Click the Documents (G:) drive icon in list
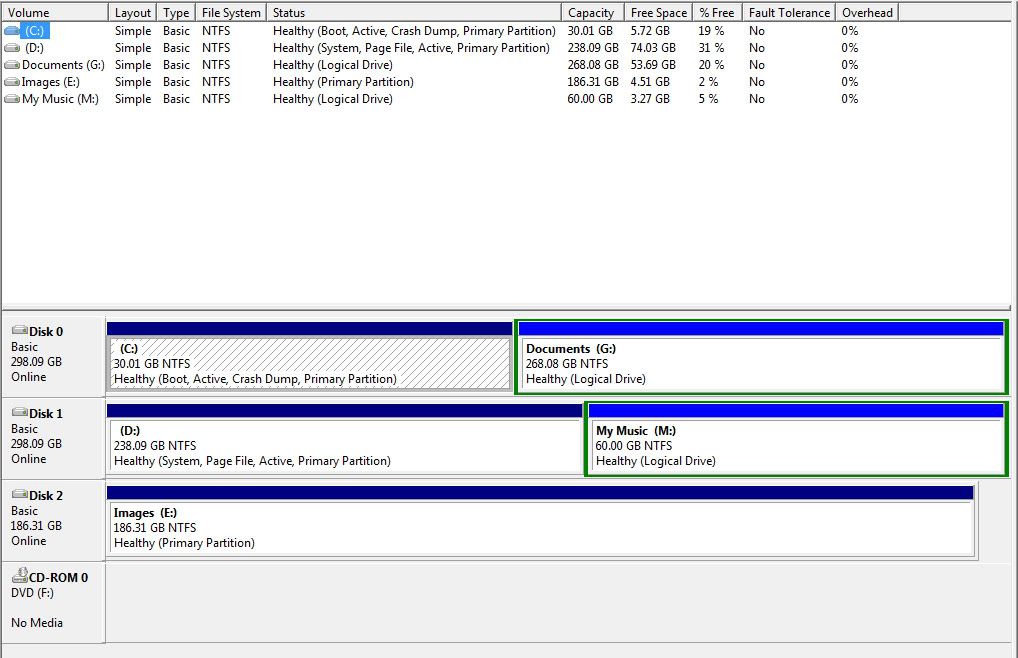 point(12,65)
